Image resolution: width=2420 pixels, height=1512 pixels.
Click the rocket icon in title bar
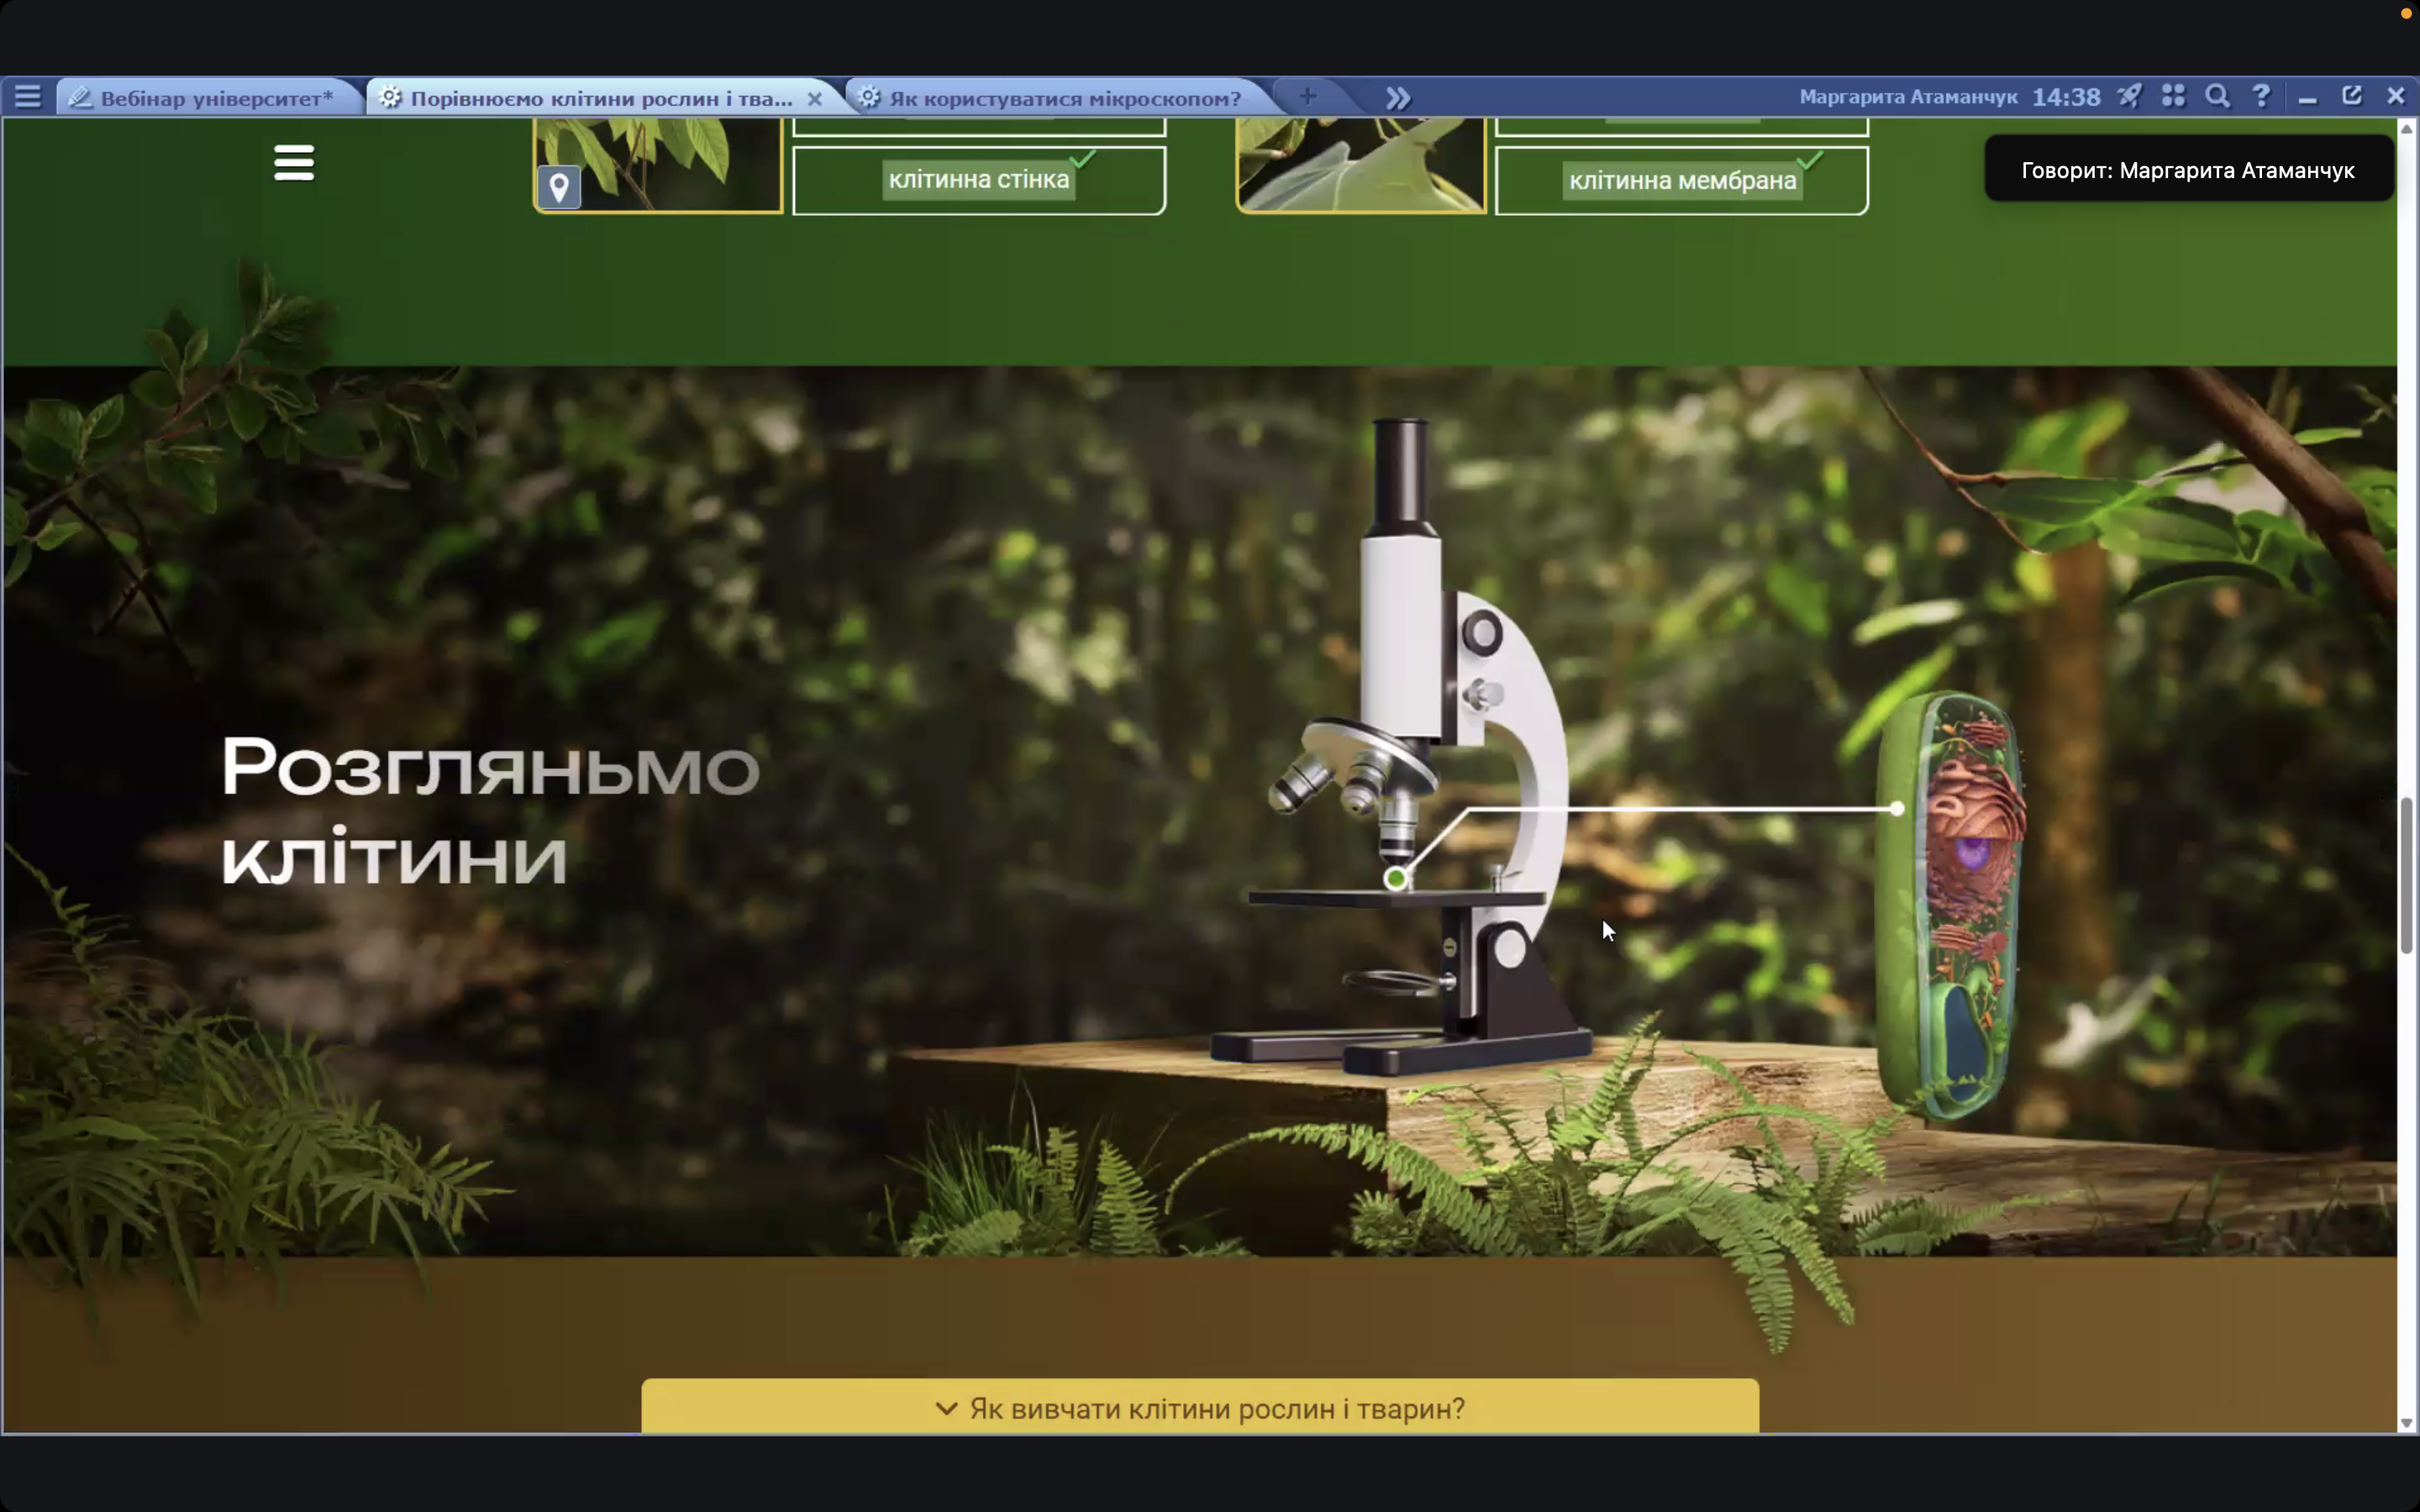2129,96
